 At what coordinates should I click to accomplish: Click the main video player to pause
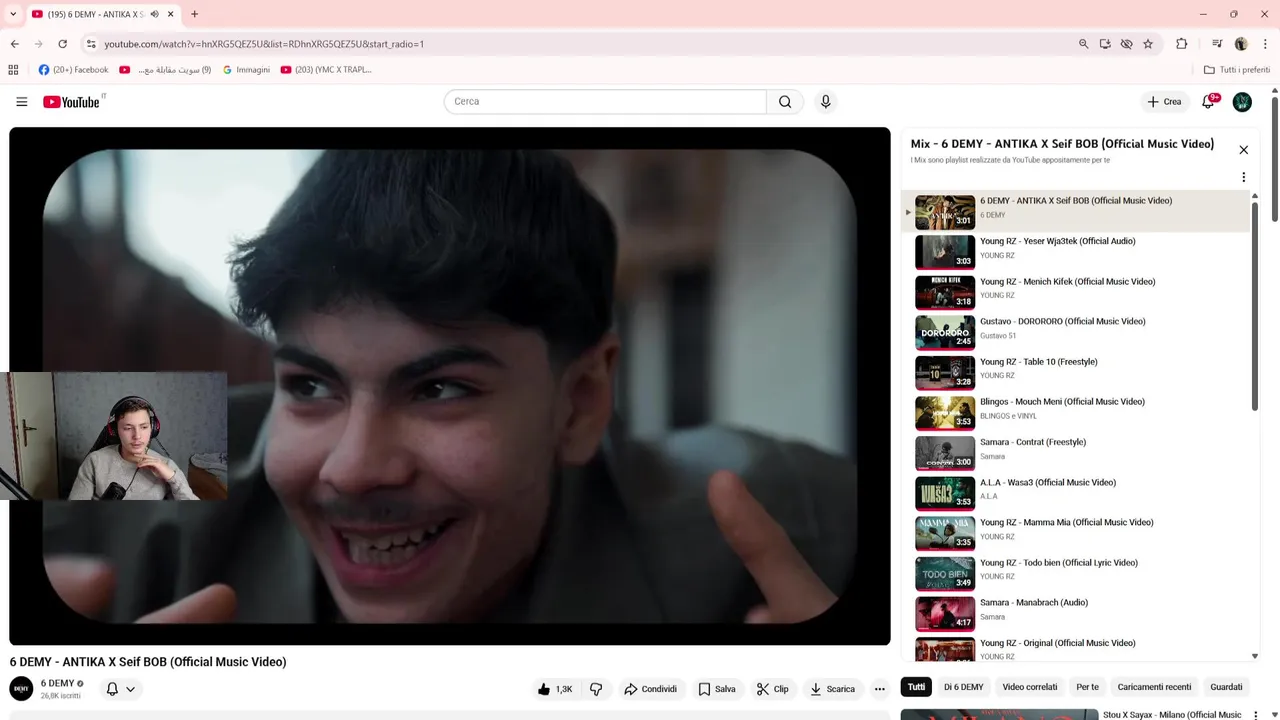(x=449, y=386)
